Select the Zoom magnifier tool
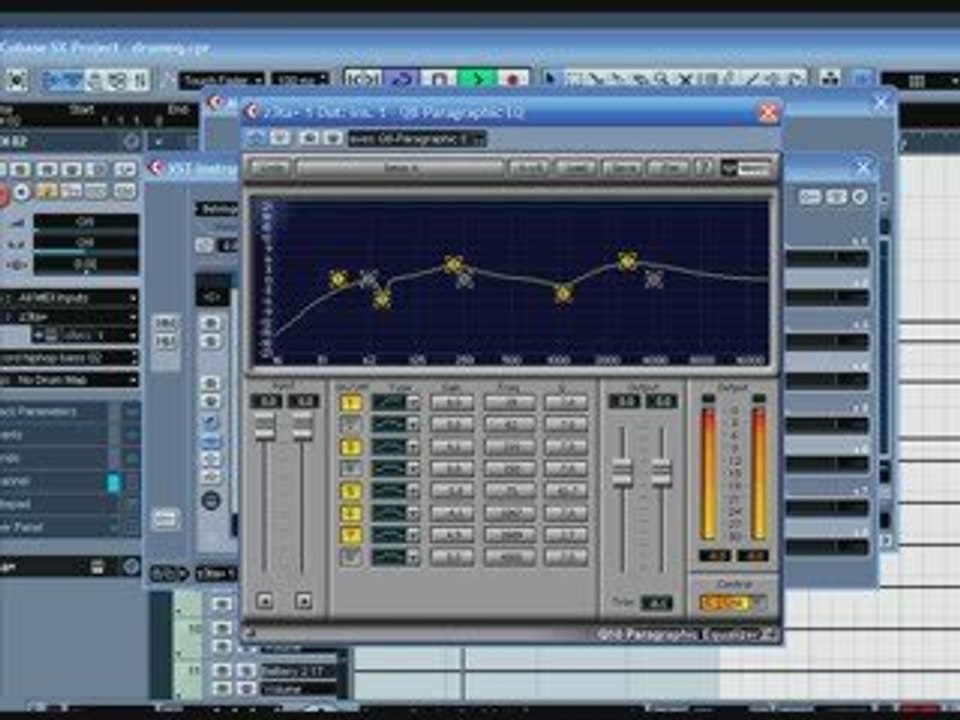Screen dimensions: 960x720 [x=661, y=79]
